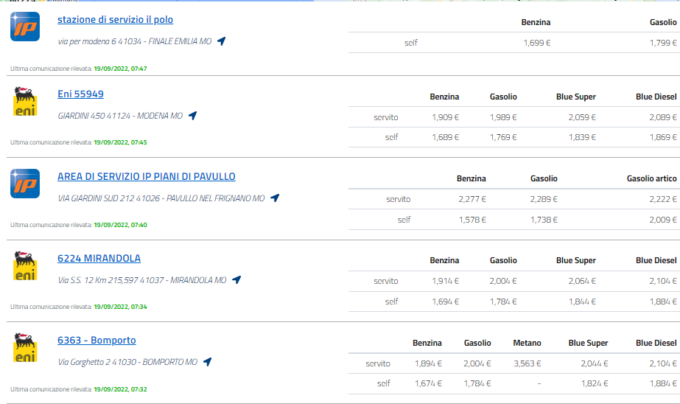The height and width of the screenshot is (404, 680).
Task: Click the Eni logo beside 6363 - Bomporto
Action: coord(25,348)
